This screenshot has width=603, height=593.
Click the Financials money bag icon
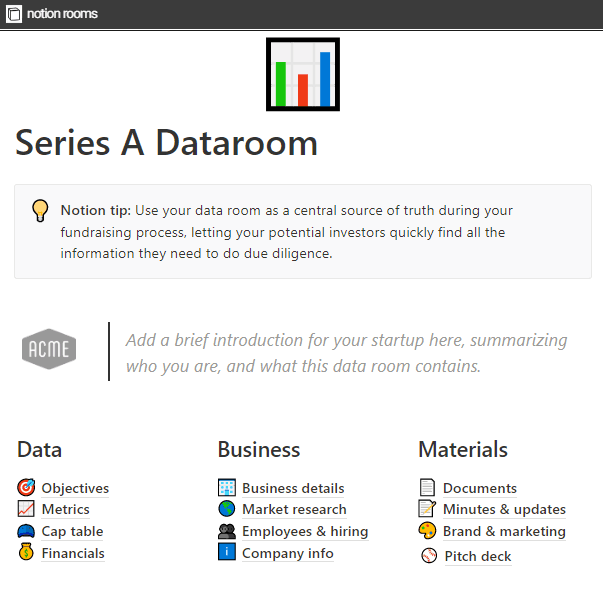(26, 552)
